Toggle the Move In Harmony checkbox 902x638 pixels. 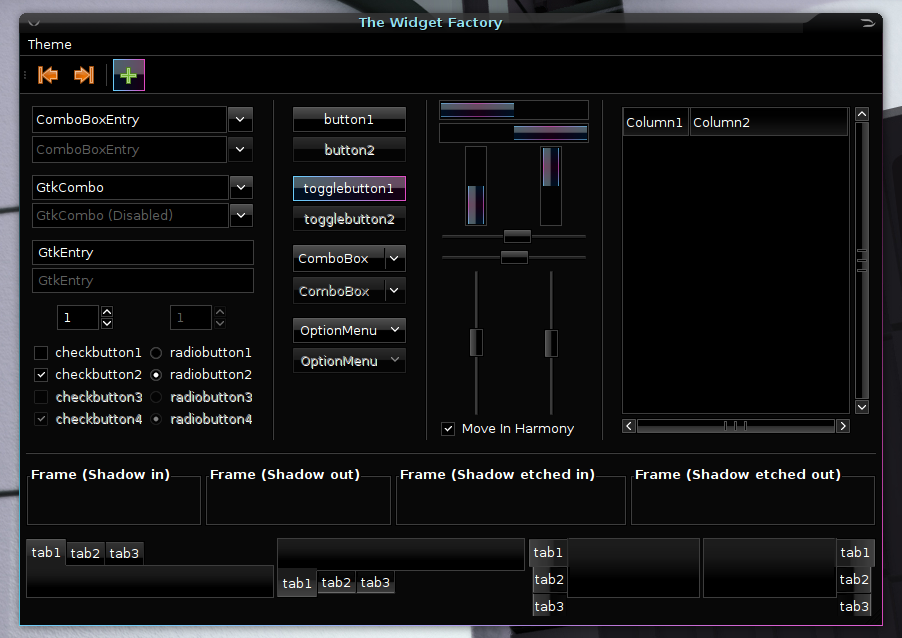pos(448,429)
